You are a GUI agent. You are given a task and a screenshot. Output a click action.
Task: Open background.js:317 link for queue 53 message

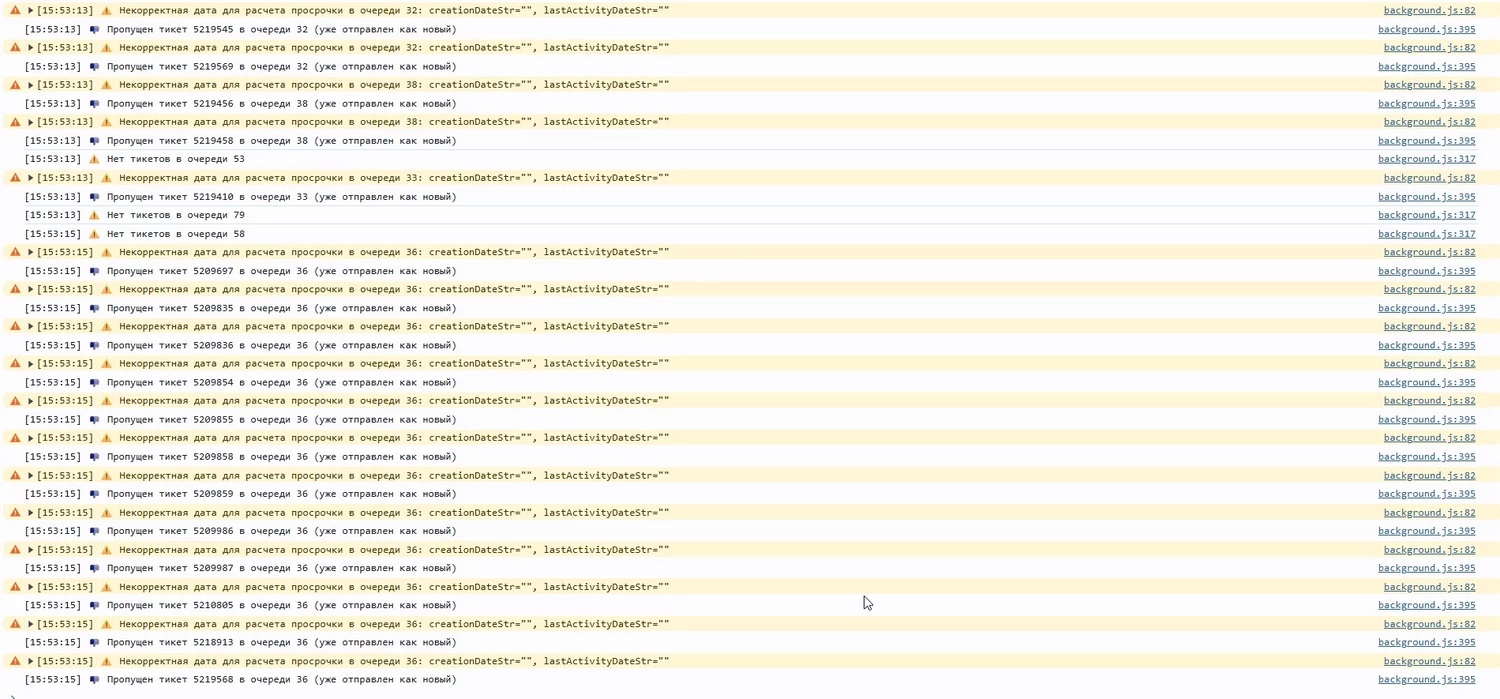(1426, 159)
